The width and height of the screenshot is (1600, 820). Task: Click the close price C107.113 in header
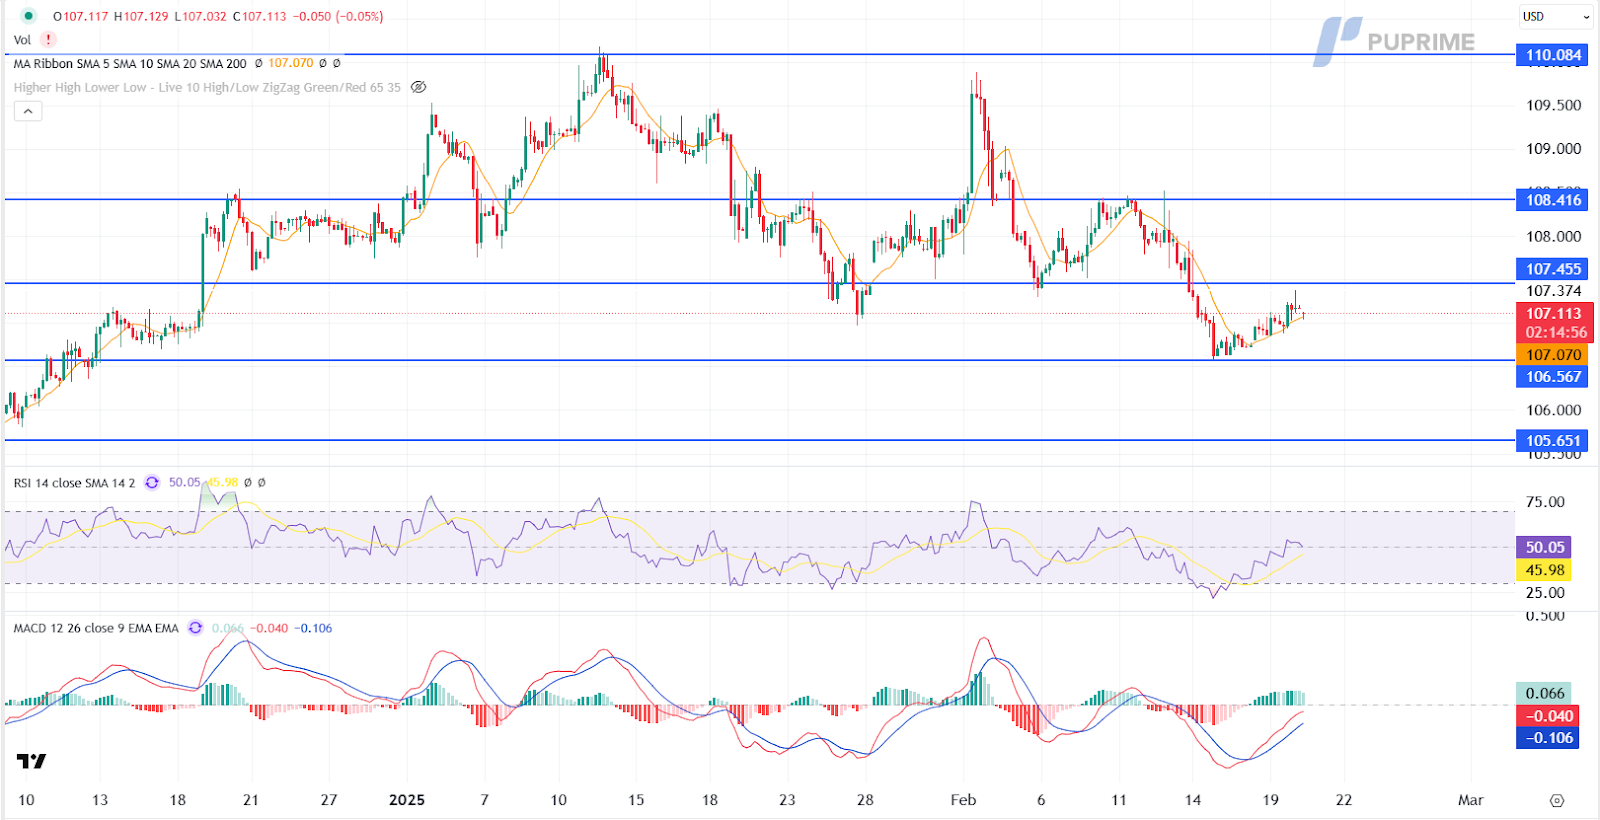(x=259, y=16)
